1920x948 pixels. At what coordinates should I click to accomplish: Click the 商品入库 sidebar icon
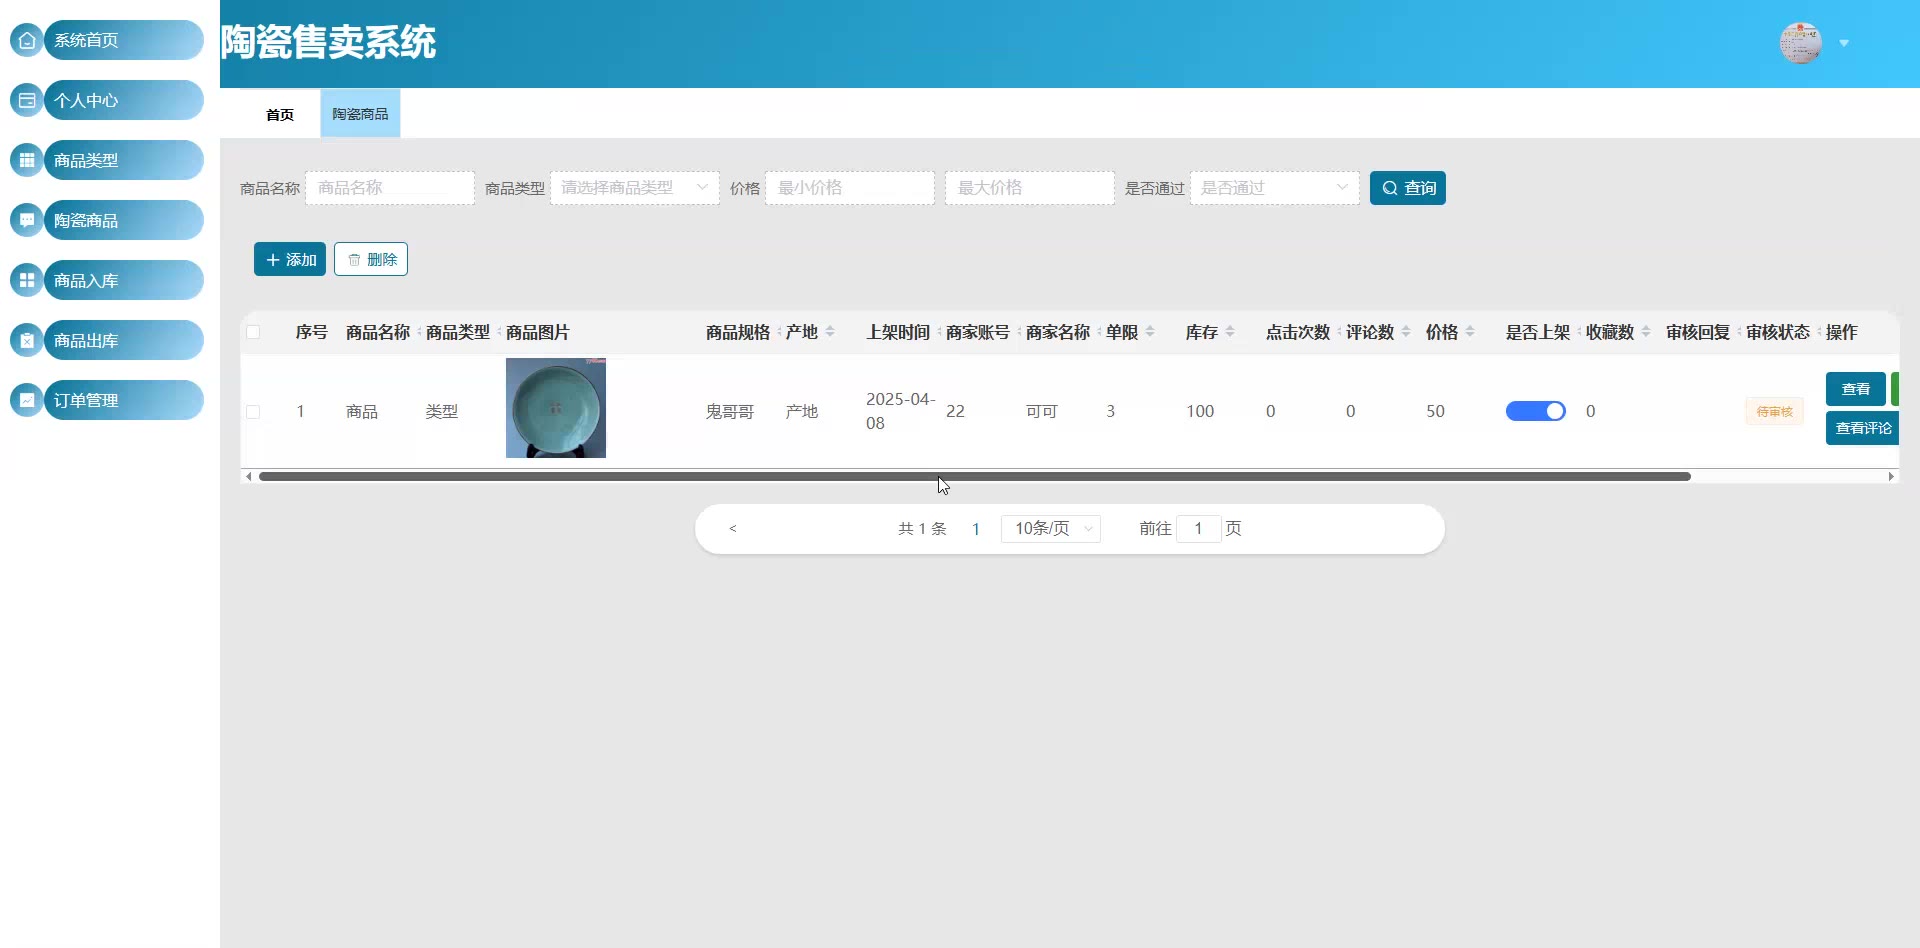point(27,280)
